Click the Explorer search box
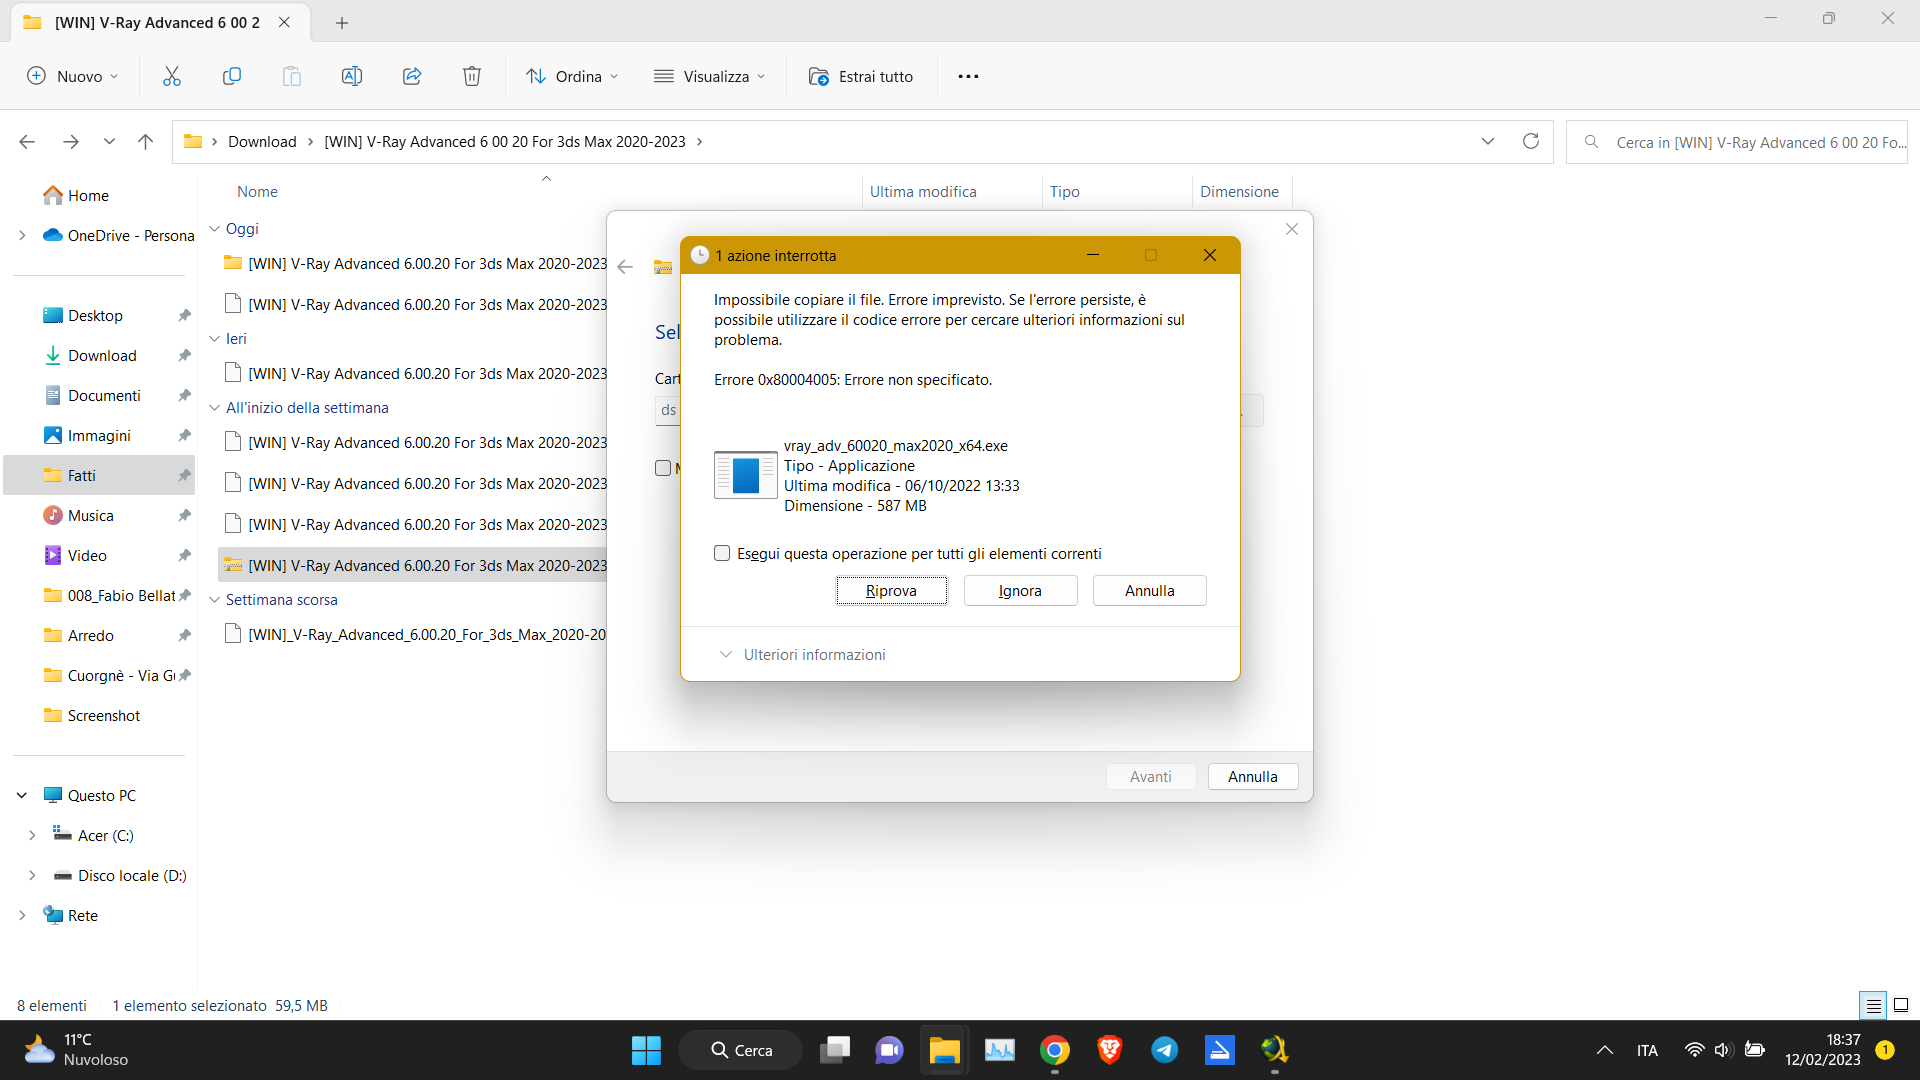 coord(1737,142)
